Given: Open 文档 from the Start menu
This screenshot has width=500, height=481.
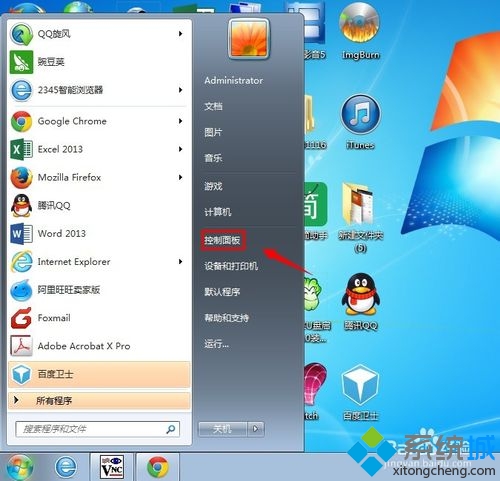Looking at the screenshot, I should tap(213, 107).
